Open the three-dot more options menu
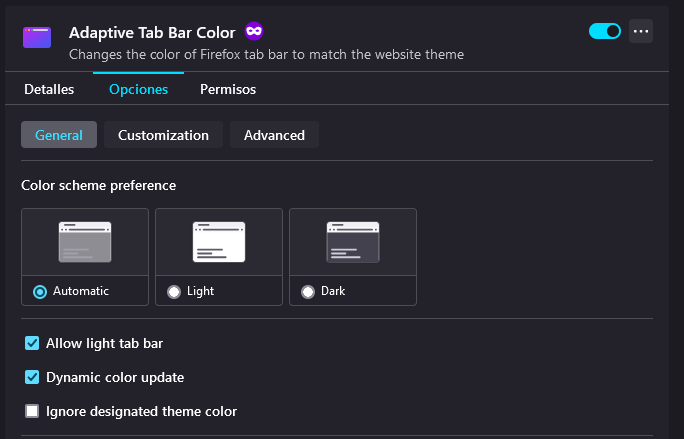Image resolution: width=684 pixels, height=439 pixels. tap(641, 31)
